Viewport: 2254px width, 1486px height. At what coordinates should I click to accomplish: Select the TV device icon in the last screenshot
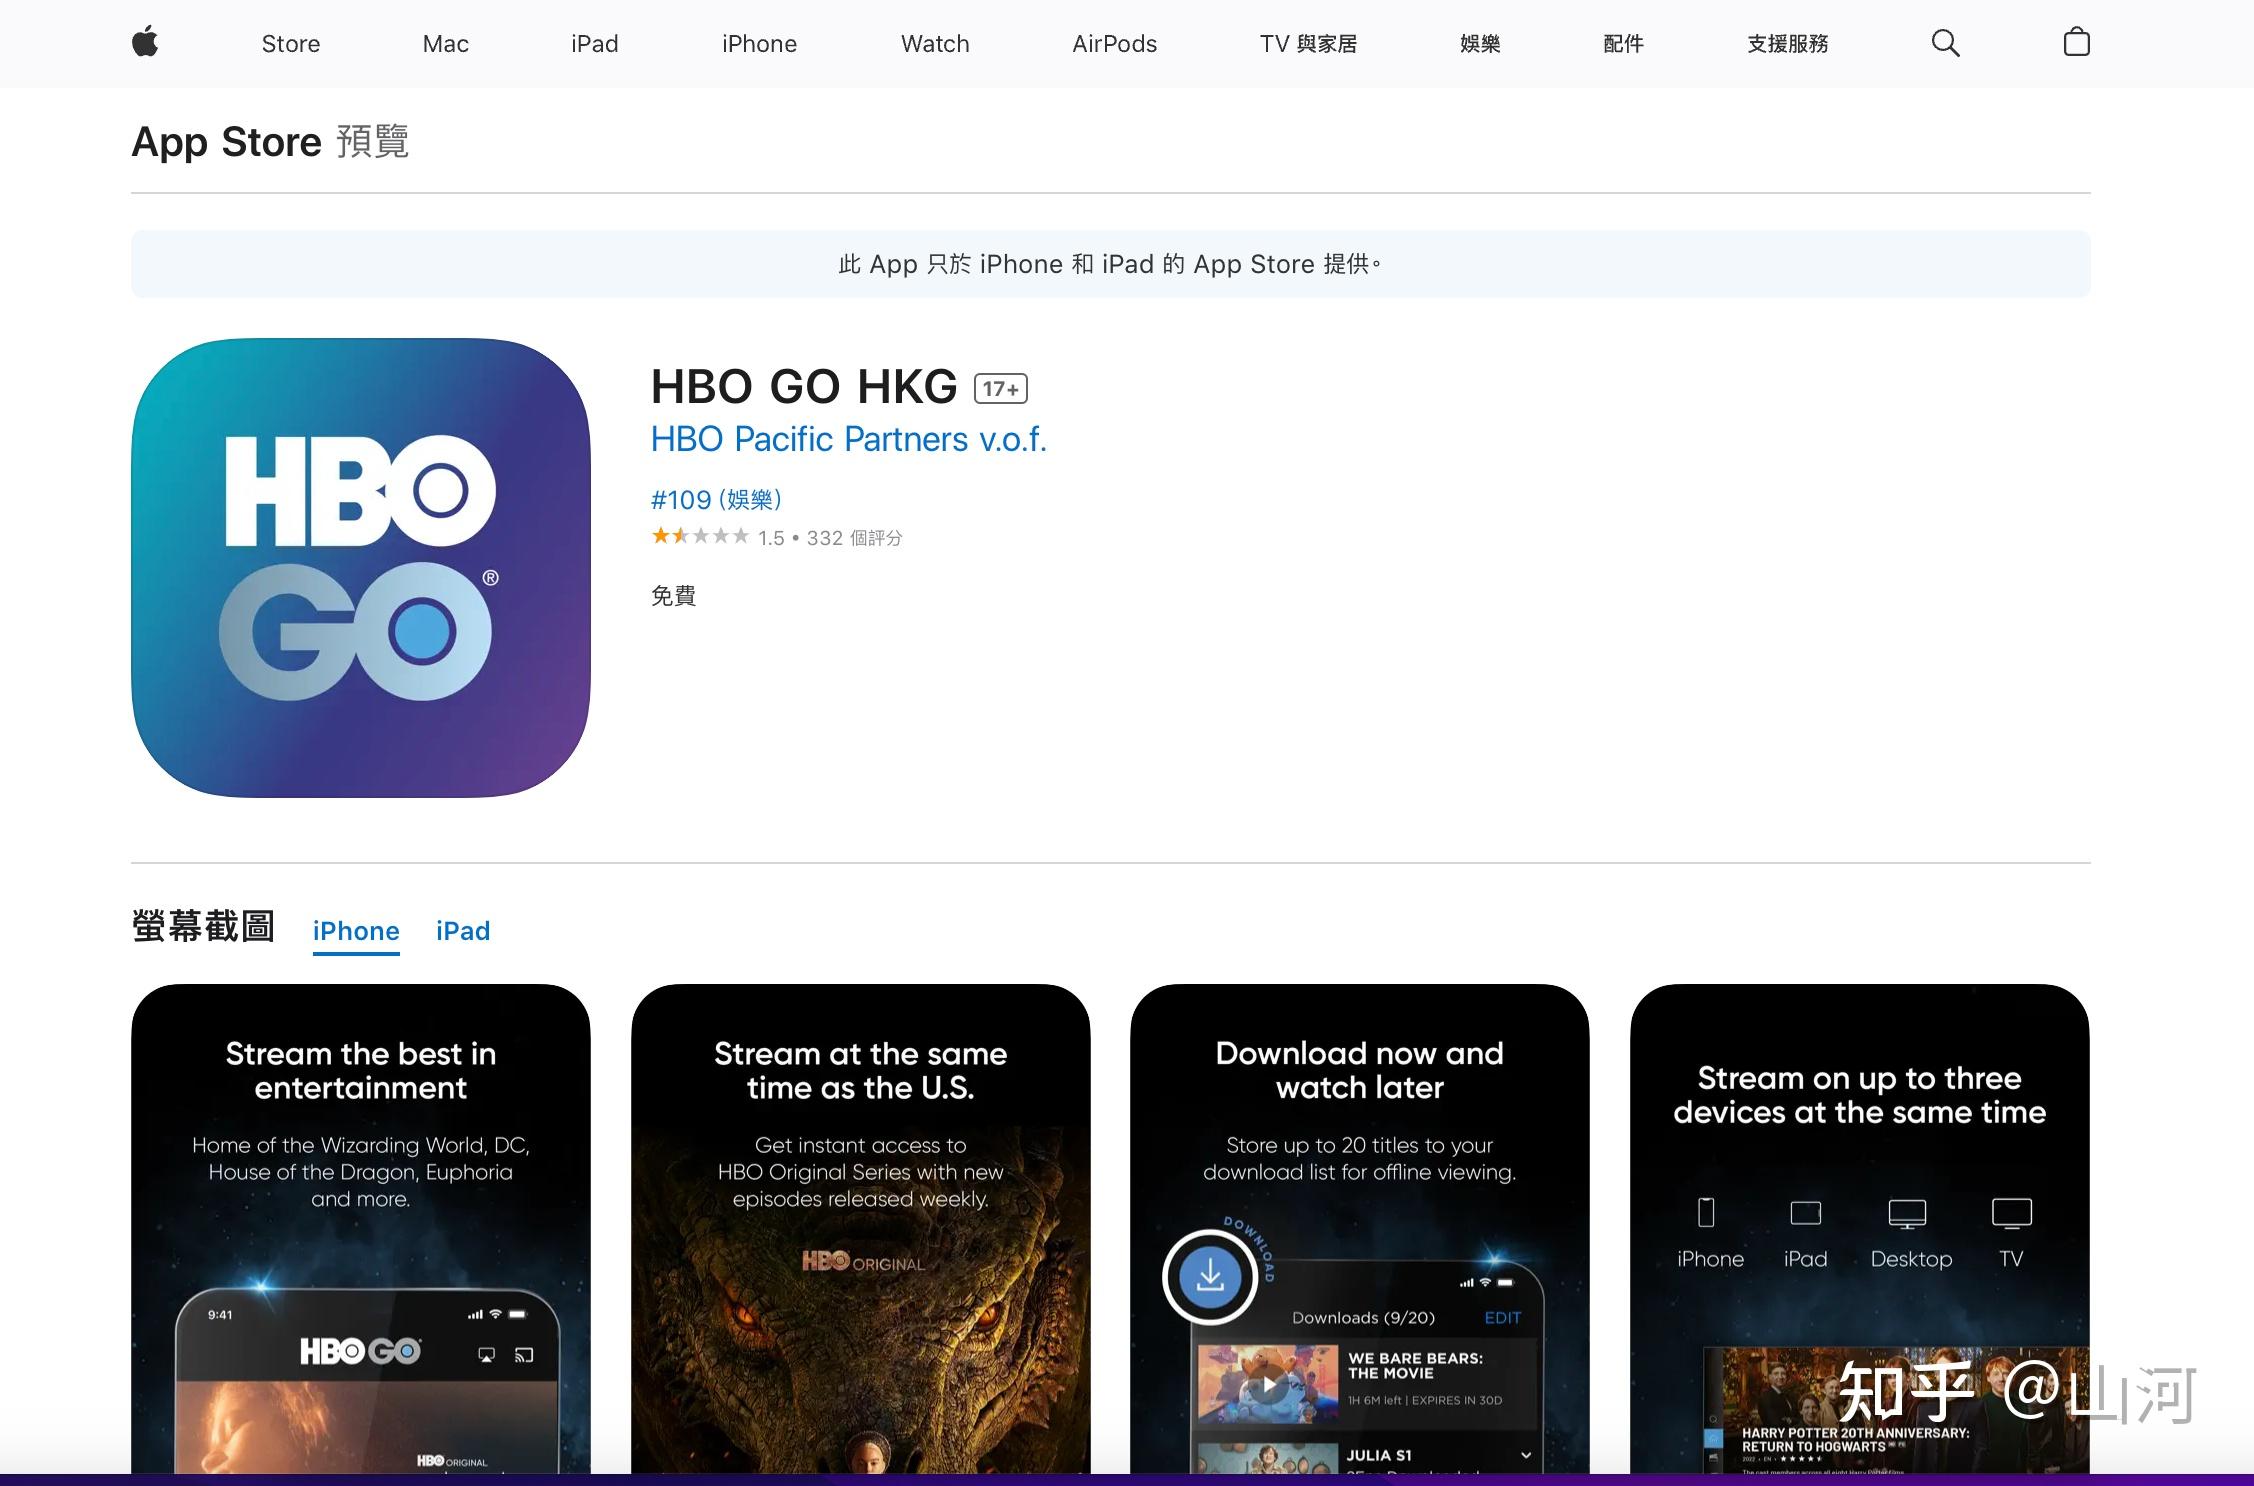click(x=2011, y=1214)
